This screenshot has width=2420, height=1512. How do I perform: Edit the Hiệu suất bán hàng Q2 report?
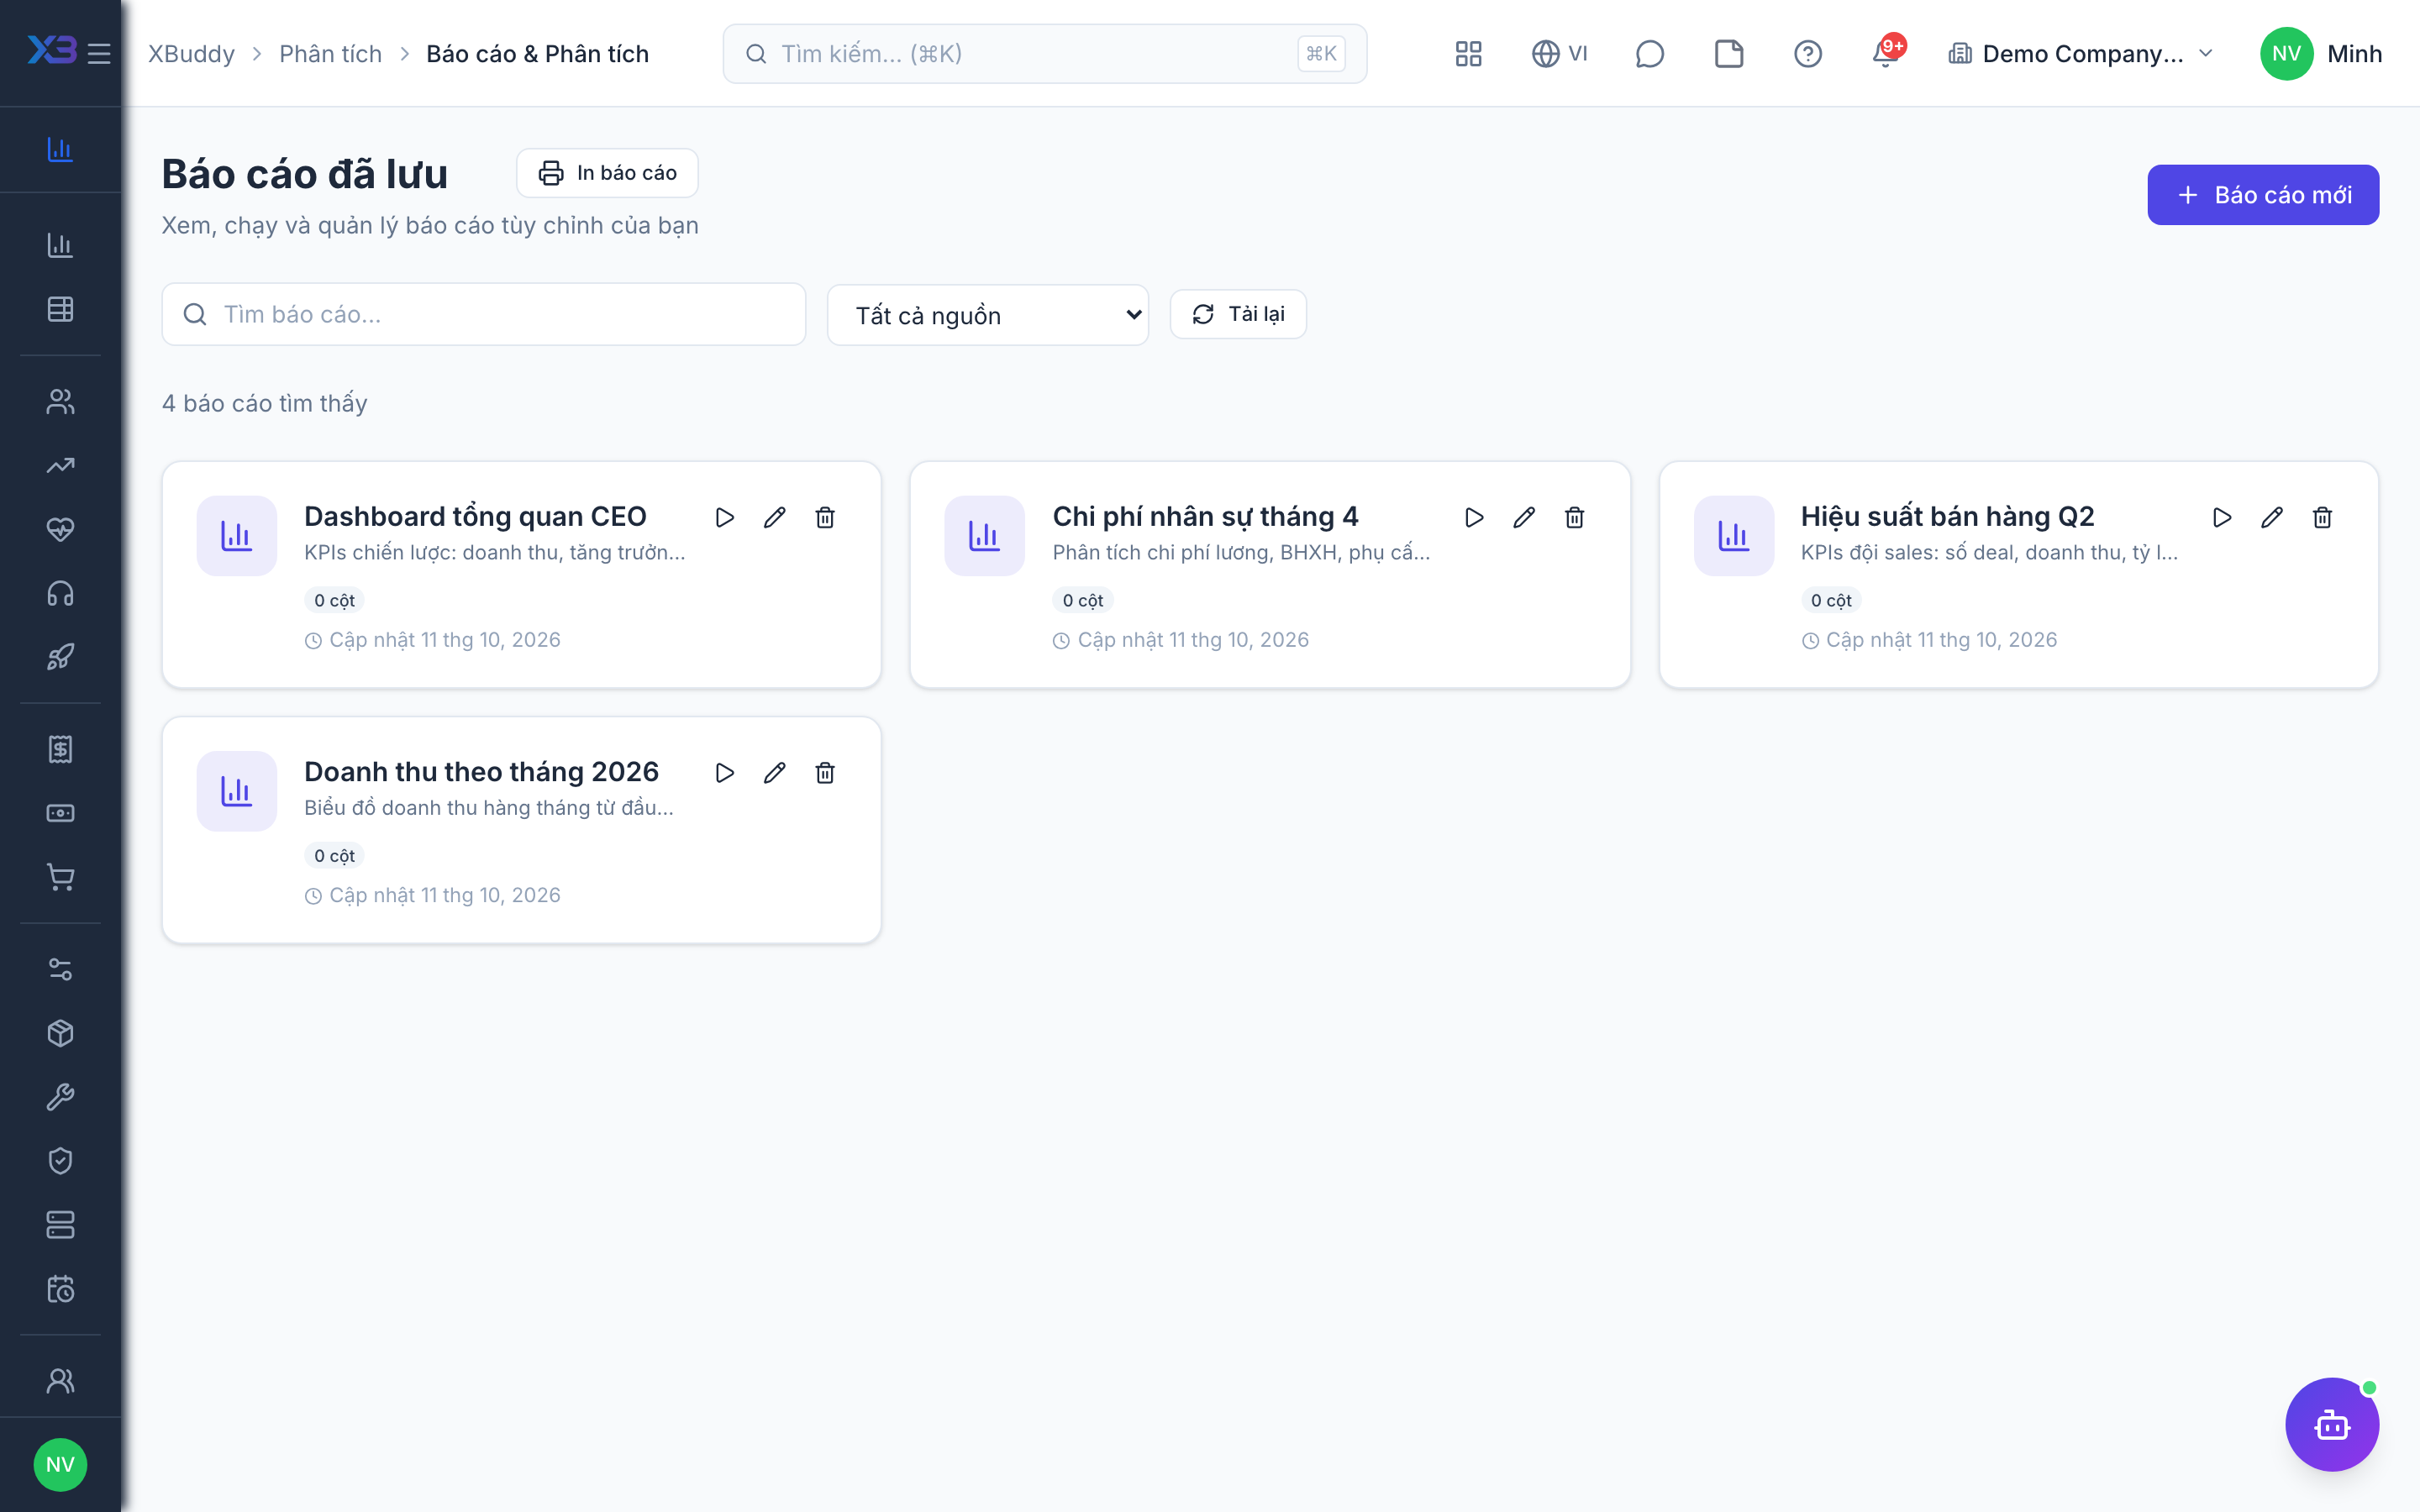(x=2272, y=517)
